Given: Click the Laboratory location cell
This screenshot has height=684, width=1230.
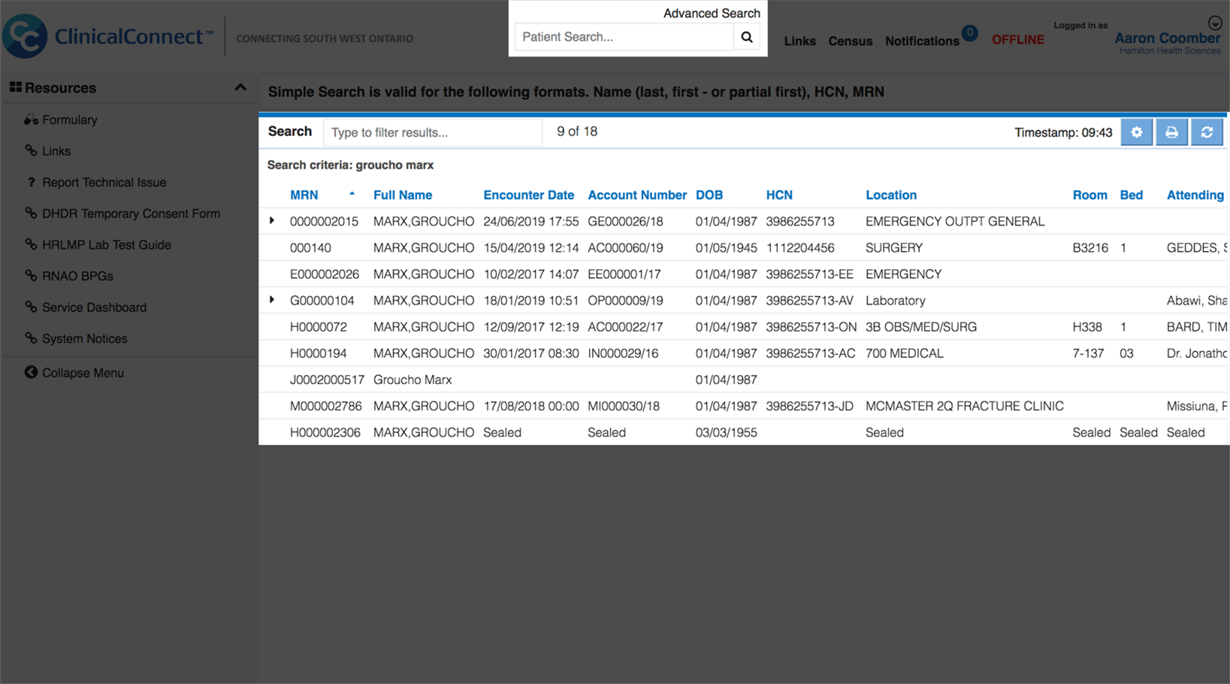Looking at the screenshot, I should [895, 300].
